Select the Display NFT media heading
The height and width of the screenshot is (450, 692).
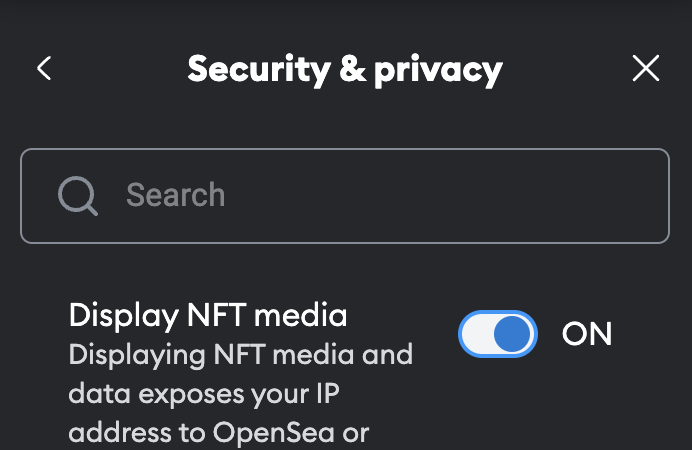click(x=208, y=315)
